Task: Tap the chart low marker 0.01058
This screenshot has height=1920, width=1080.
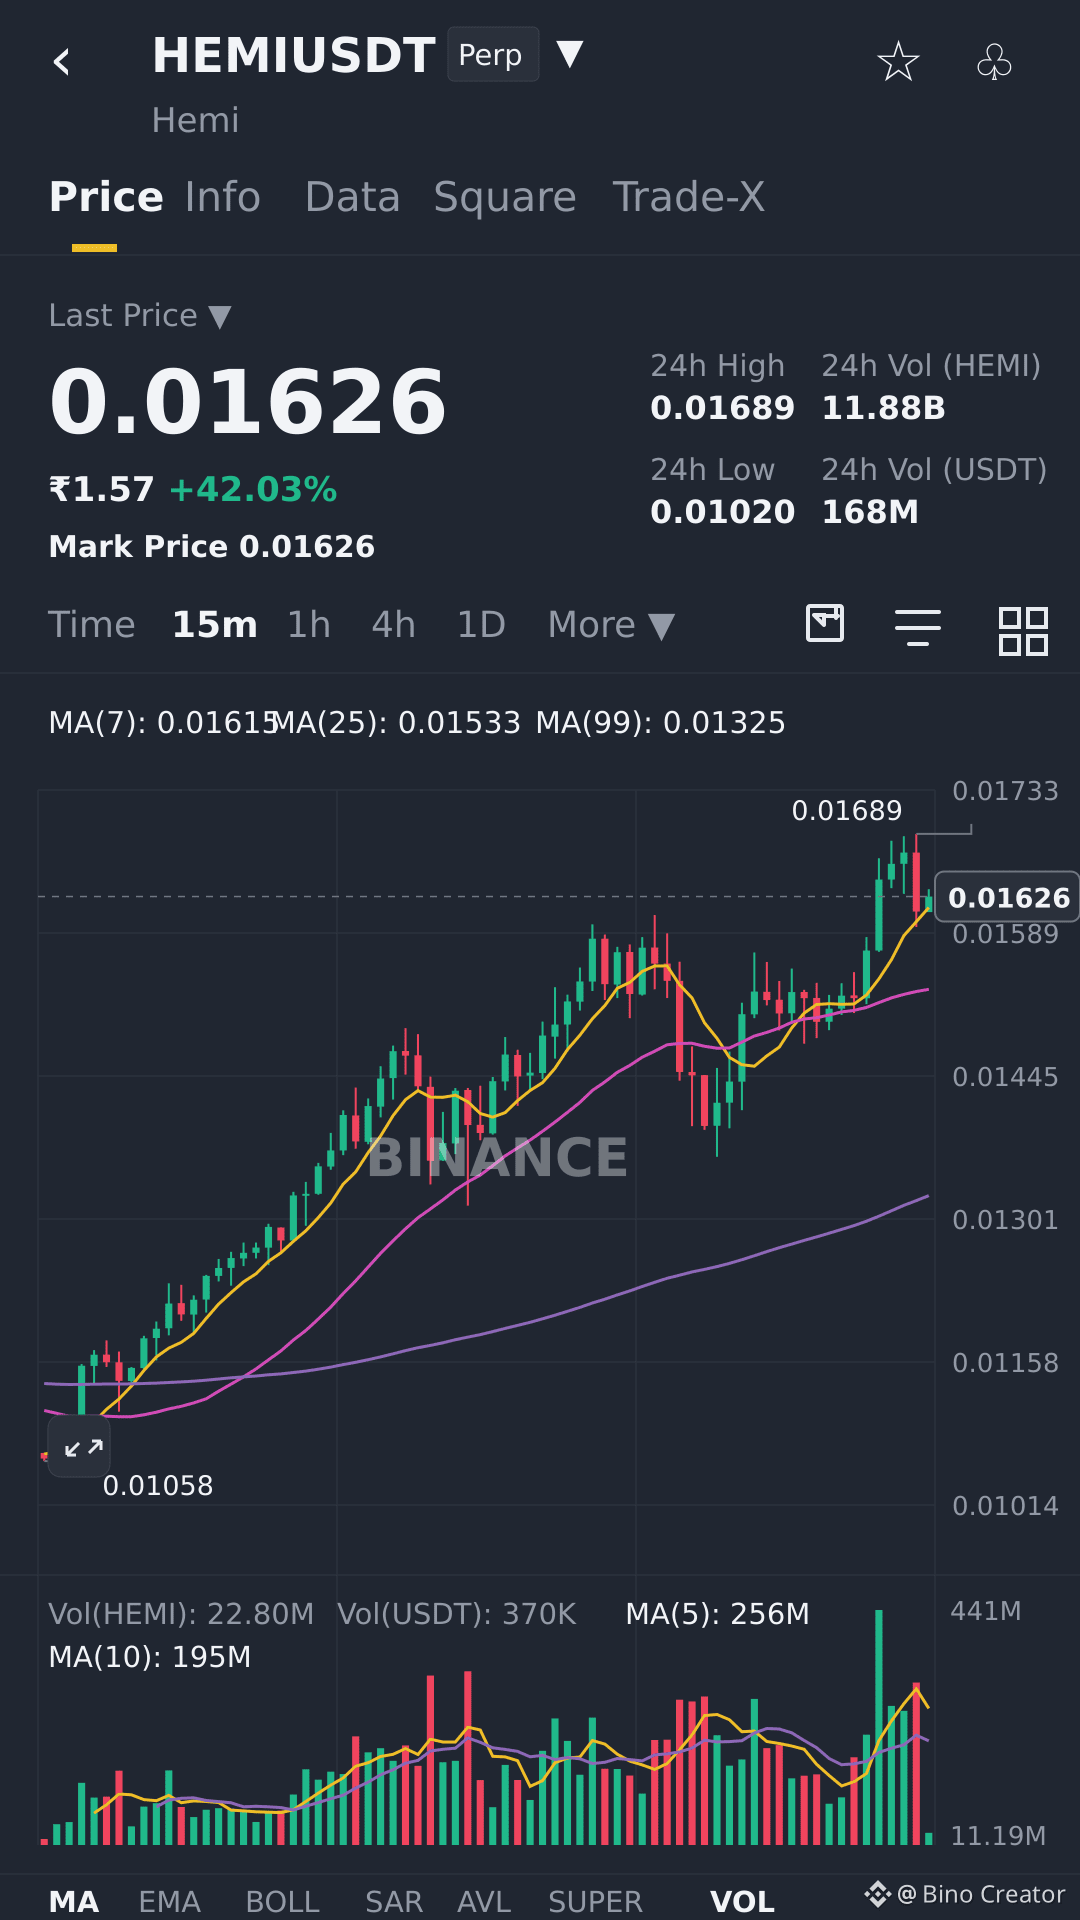Action: (x=158, y=1485)
